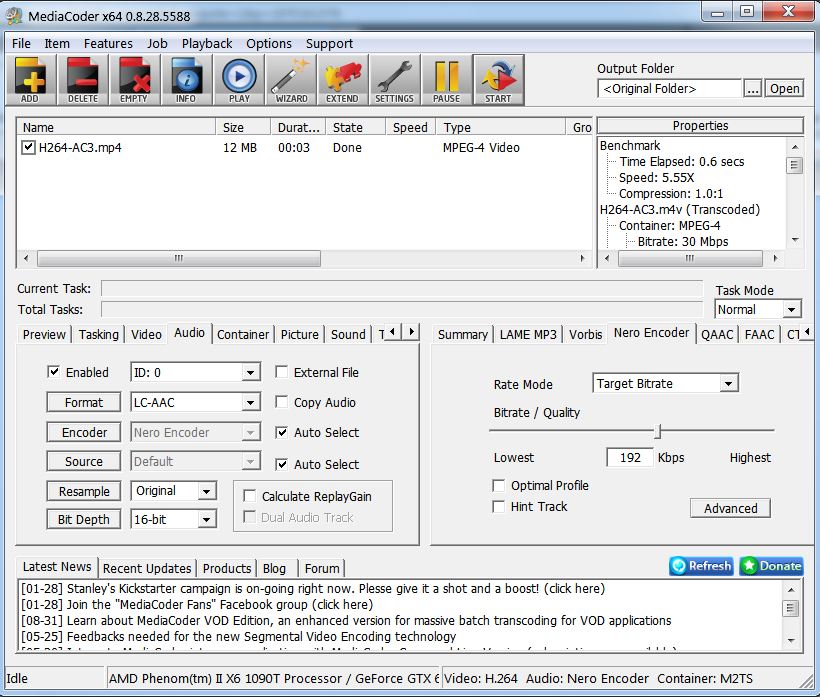Open the Features menu
This screenshot has height=697, width=820.
point(108,43)
